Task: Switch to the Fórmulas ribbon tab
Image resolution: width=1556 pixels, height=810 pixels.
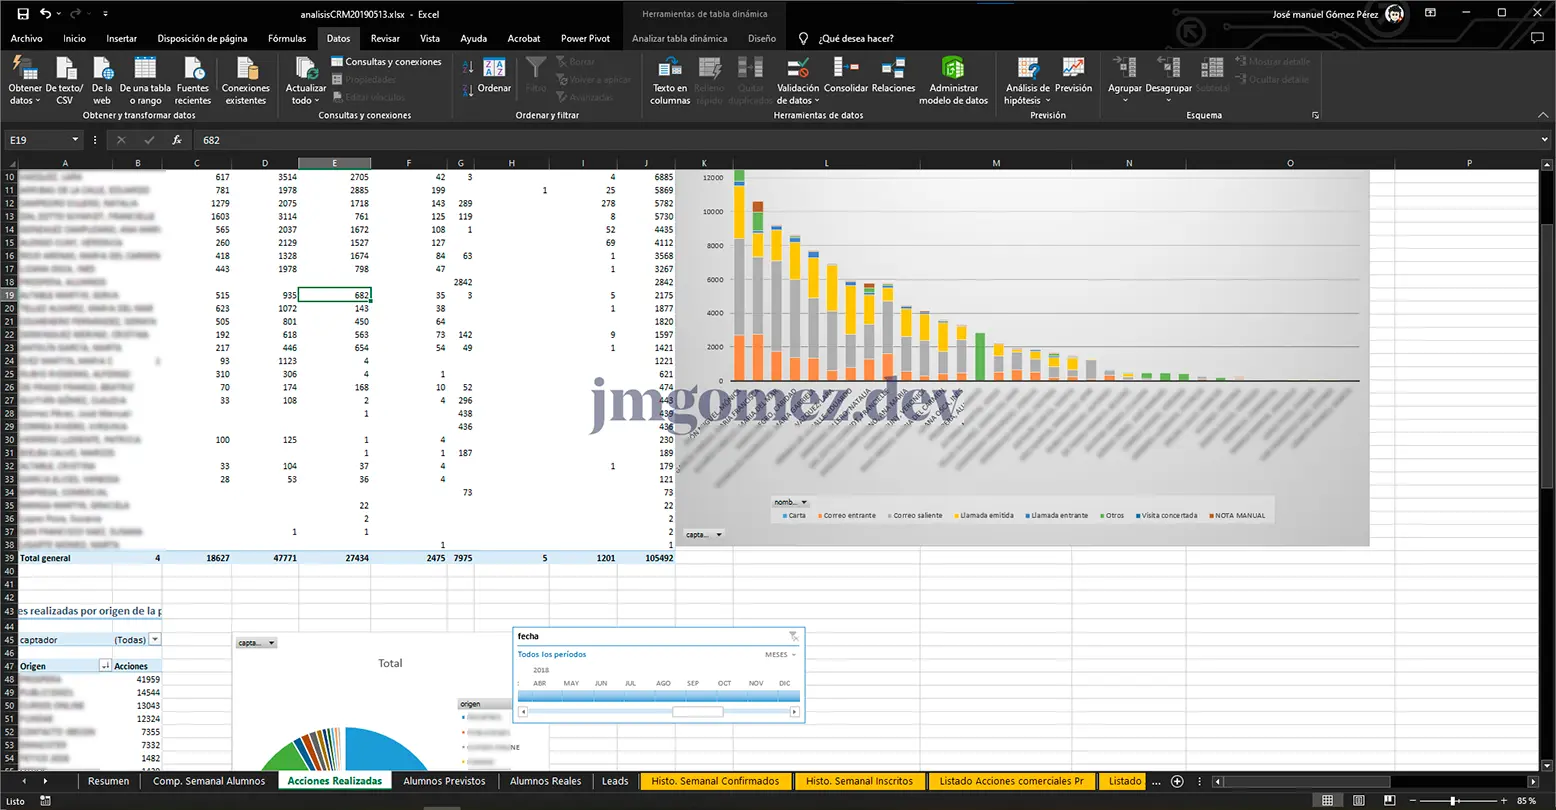Action: [x=287, y=39]
